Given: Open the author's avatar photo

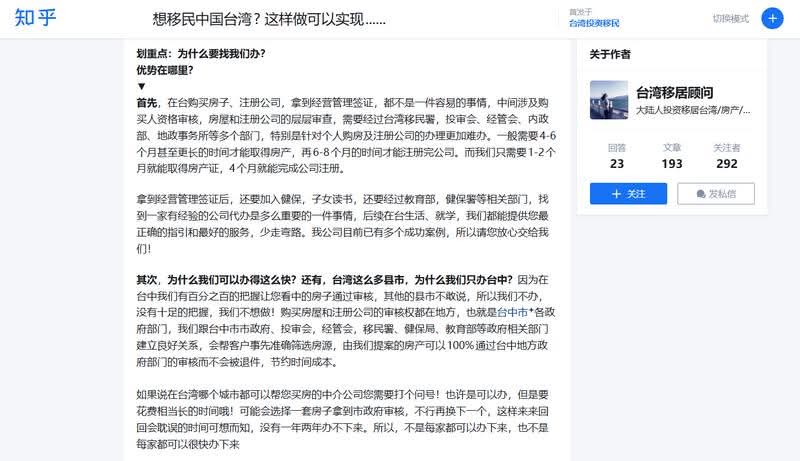Looking at the screenshot, I should pyautogui.click(x=609, y=100).
